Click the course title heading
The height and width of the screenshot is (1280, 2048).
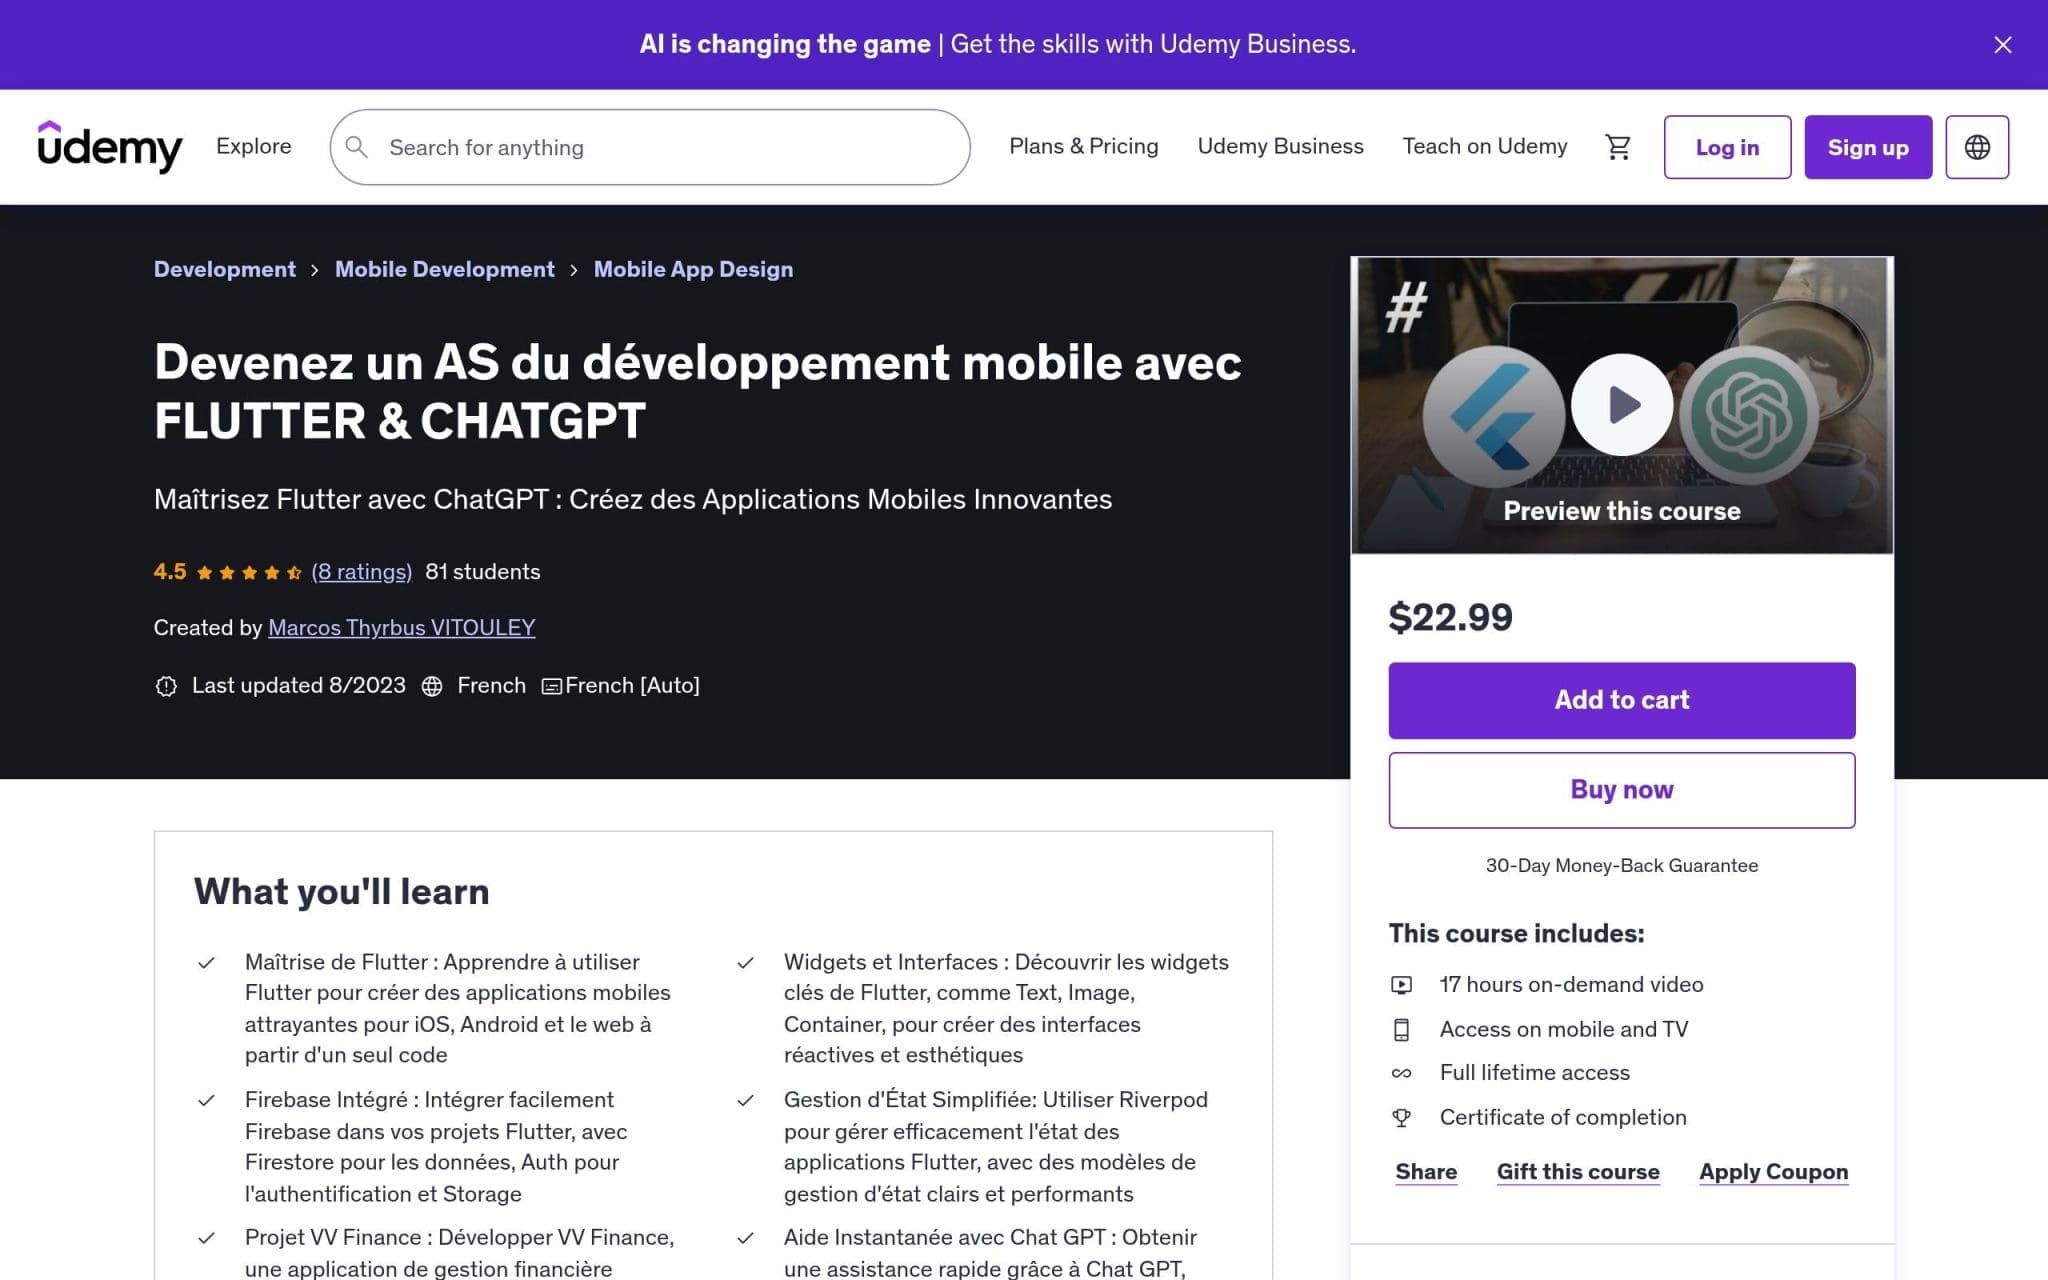[x=698, y=391]
